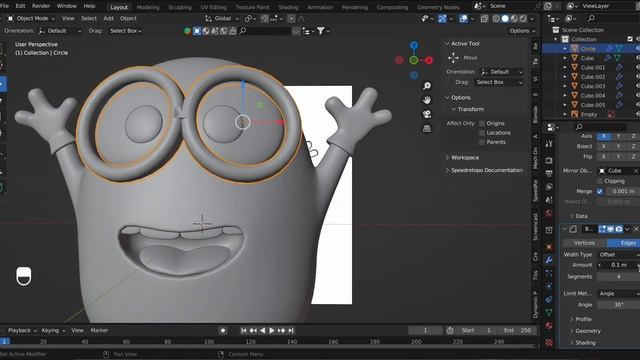Toggle the Origins checkbox
This screenshot has height=360, width=640.
[482, 123]
